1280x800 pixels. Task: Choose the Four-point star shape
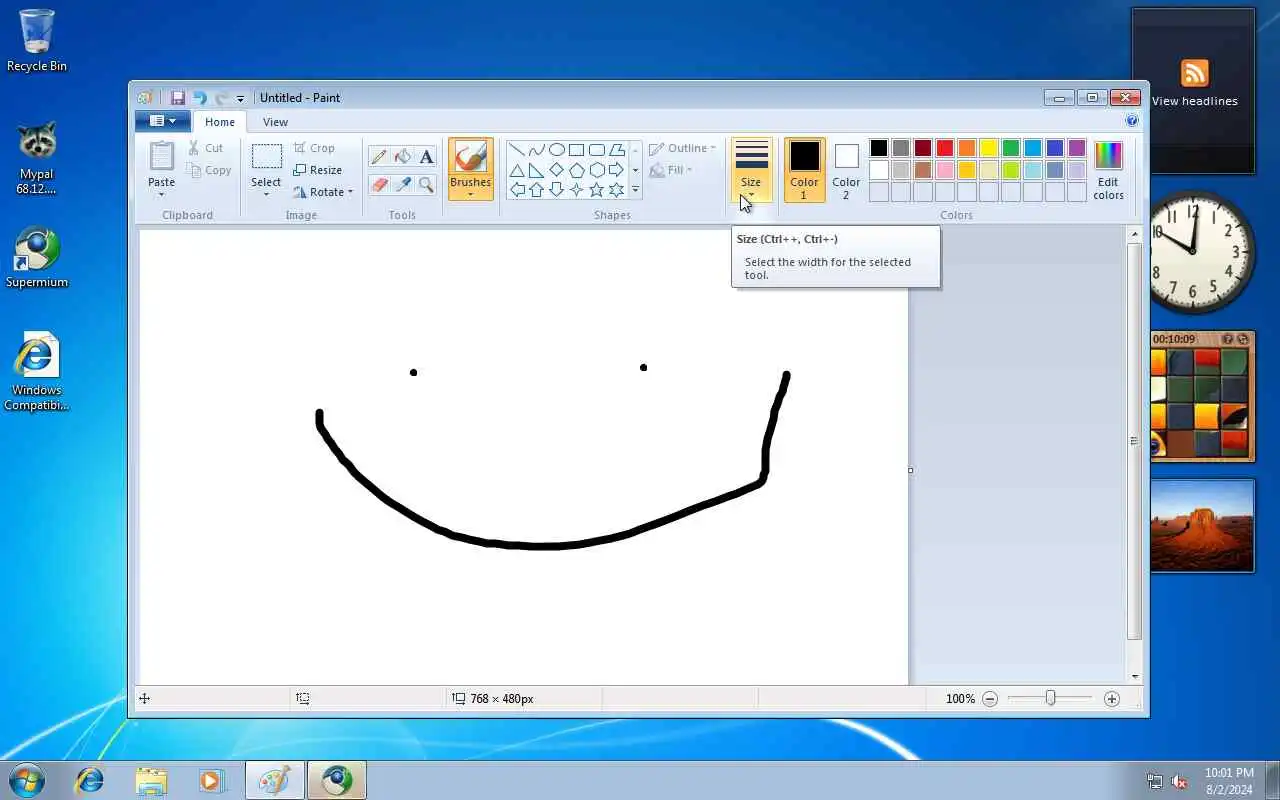(x=577, y=190)
